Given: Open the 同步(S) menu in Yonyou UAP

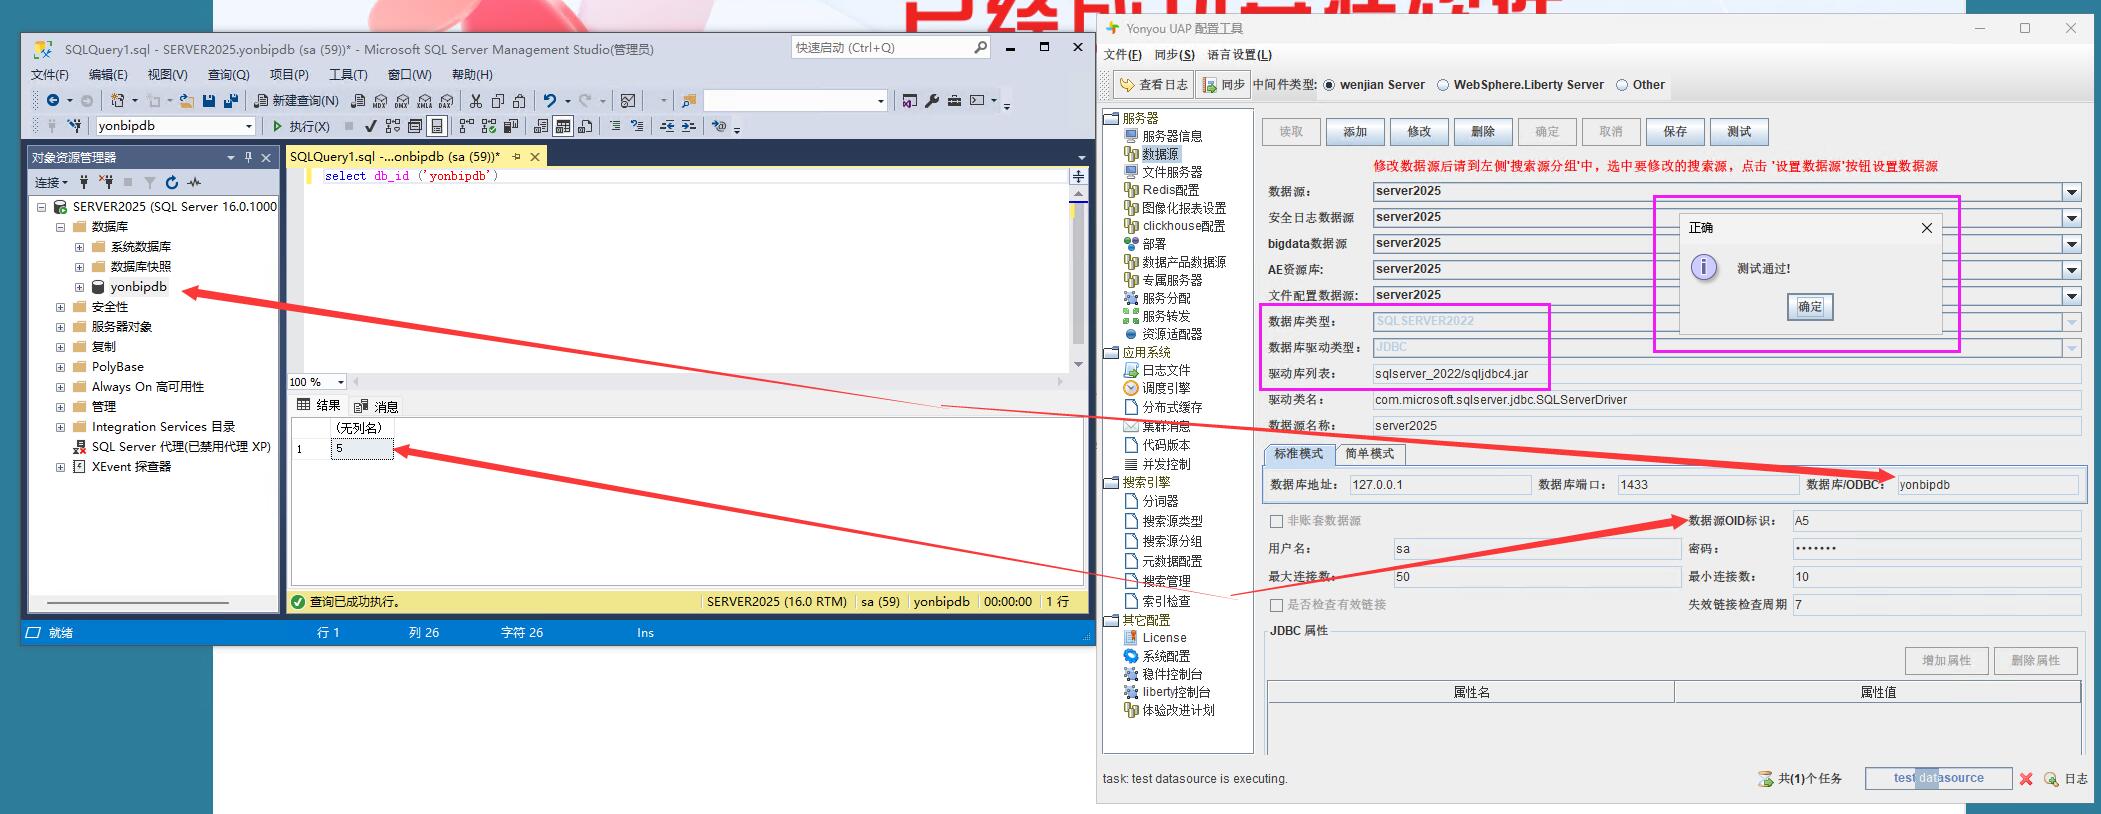Looking at the screenshot, I should 1174,55.
